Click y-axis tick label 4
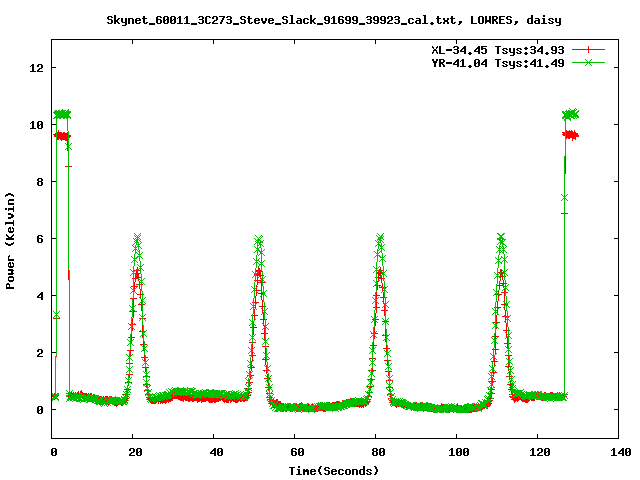 [40, 296]
